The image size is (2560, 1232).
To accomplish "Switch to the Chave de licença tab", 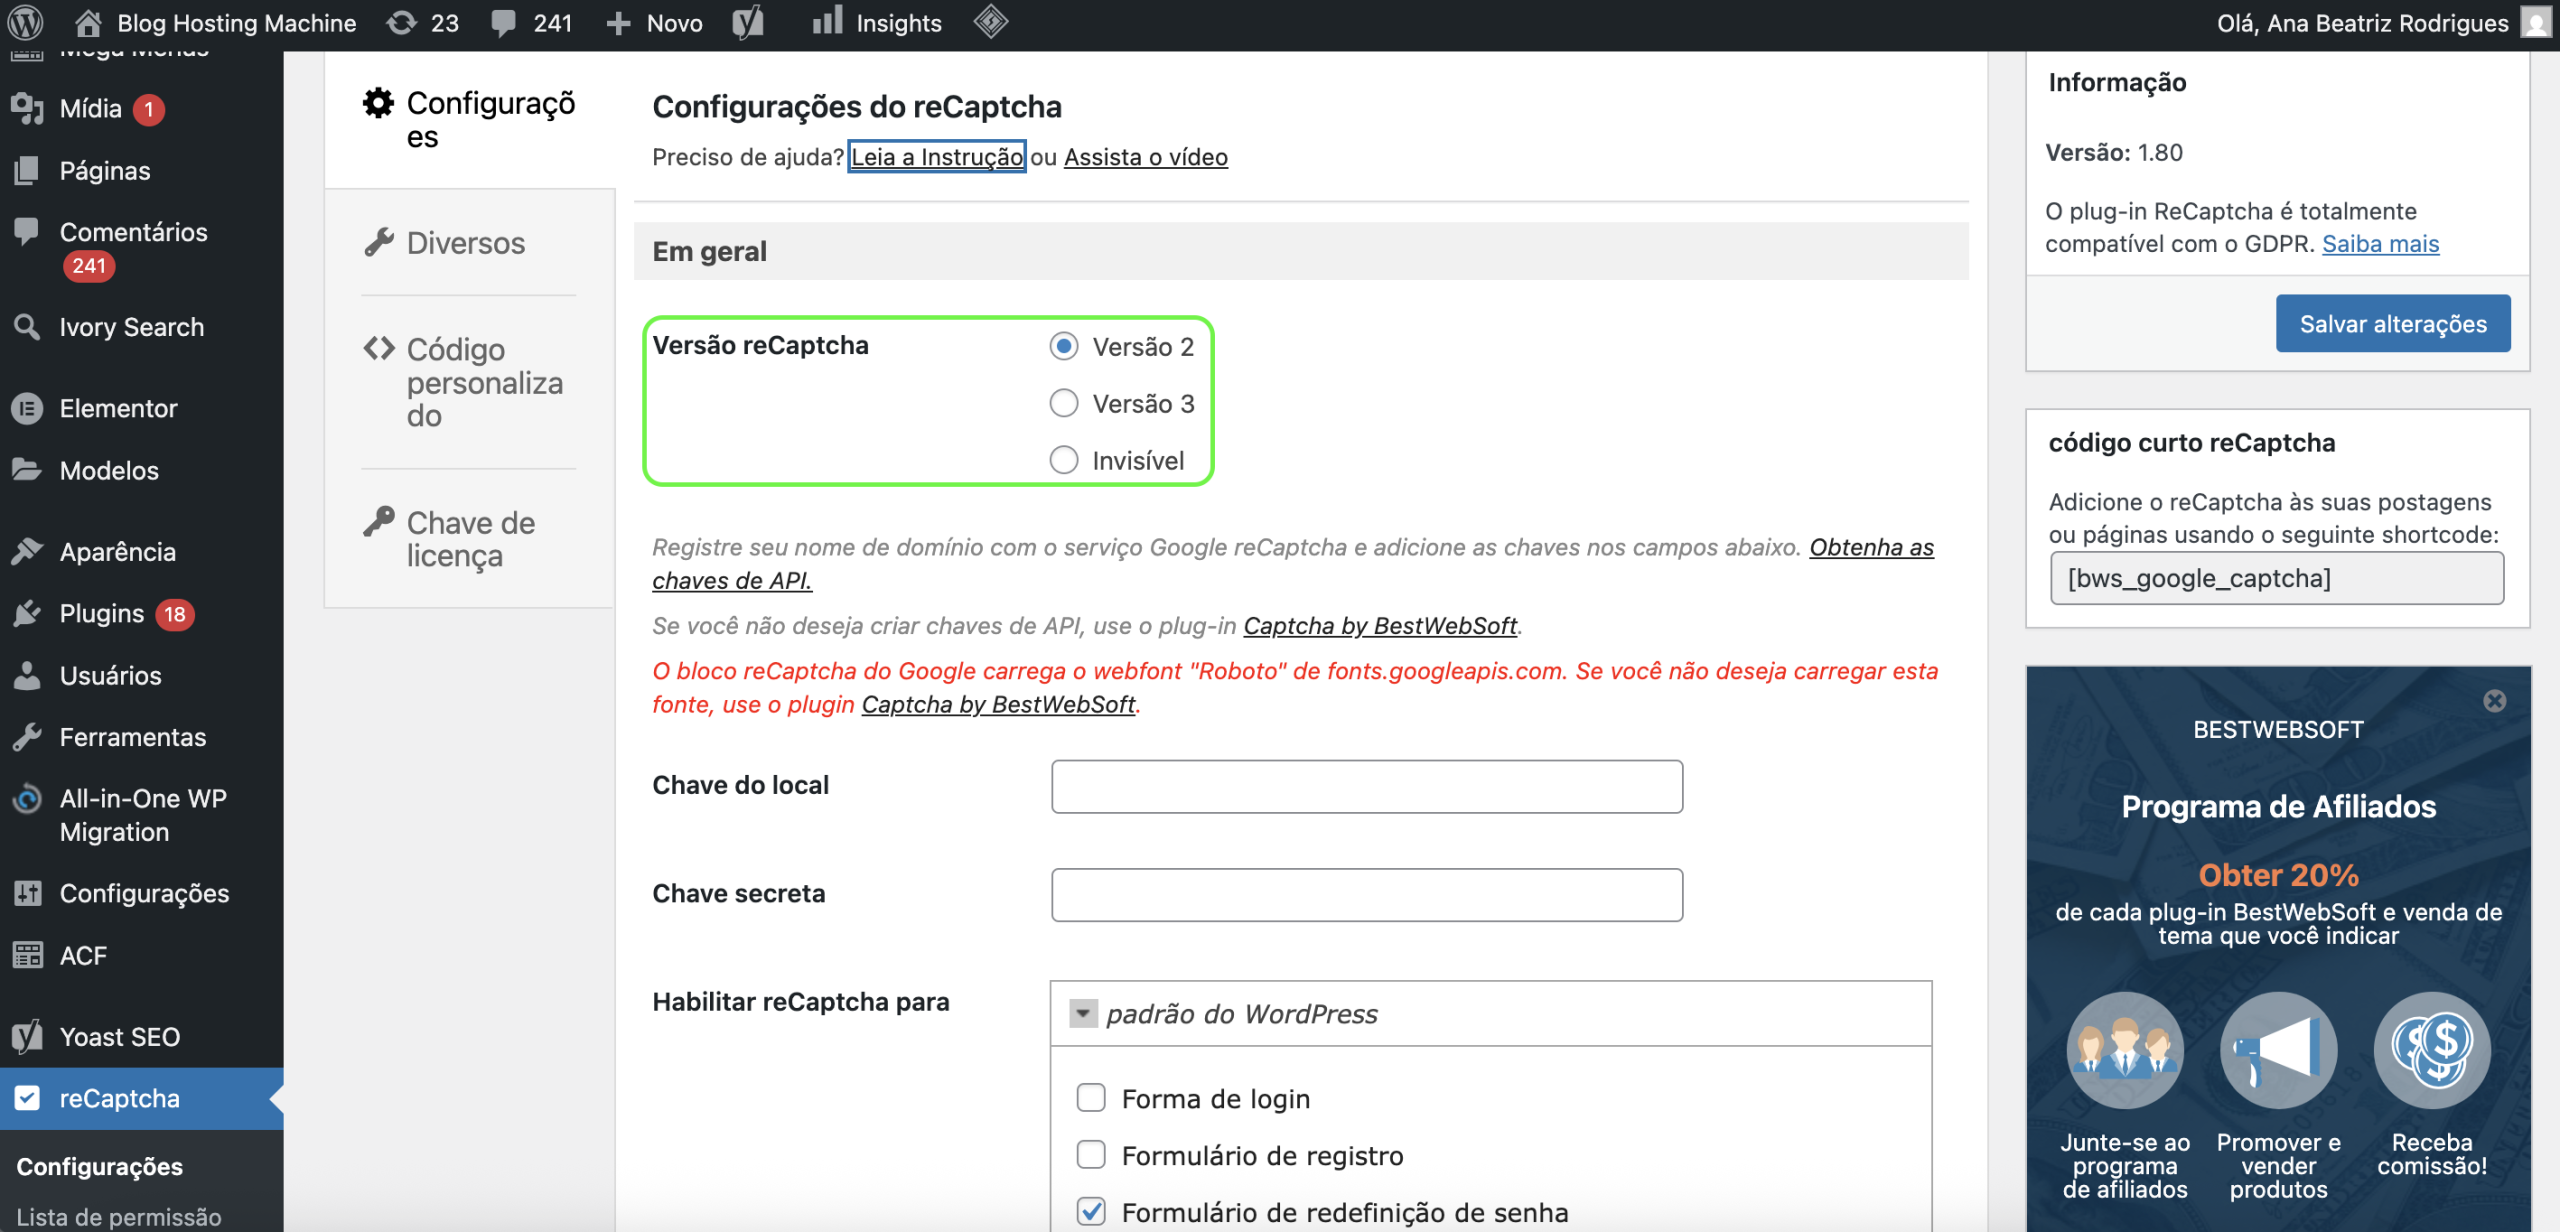I will pos(469,539).
